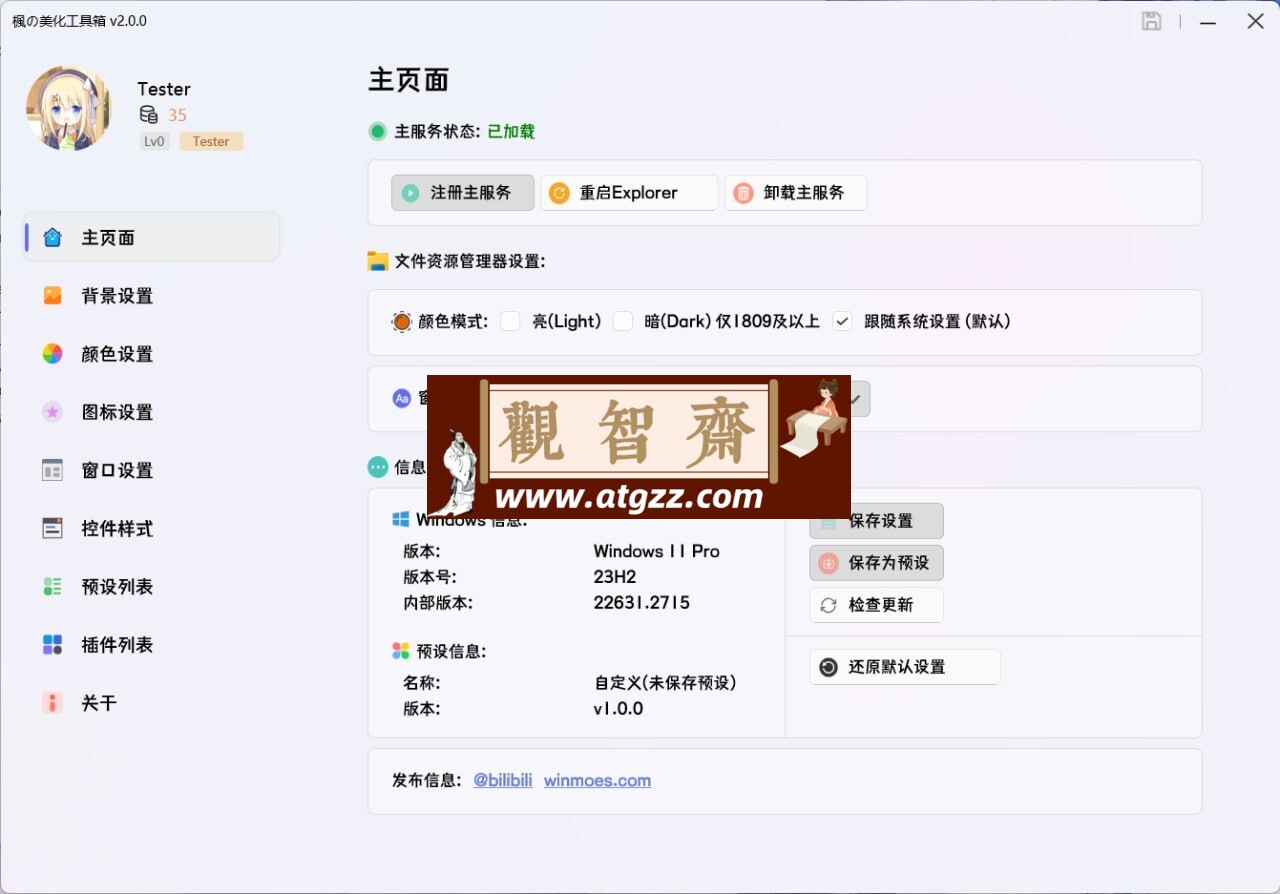Open the 关于 page in the sidebar

click(x=152, y=703)
